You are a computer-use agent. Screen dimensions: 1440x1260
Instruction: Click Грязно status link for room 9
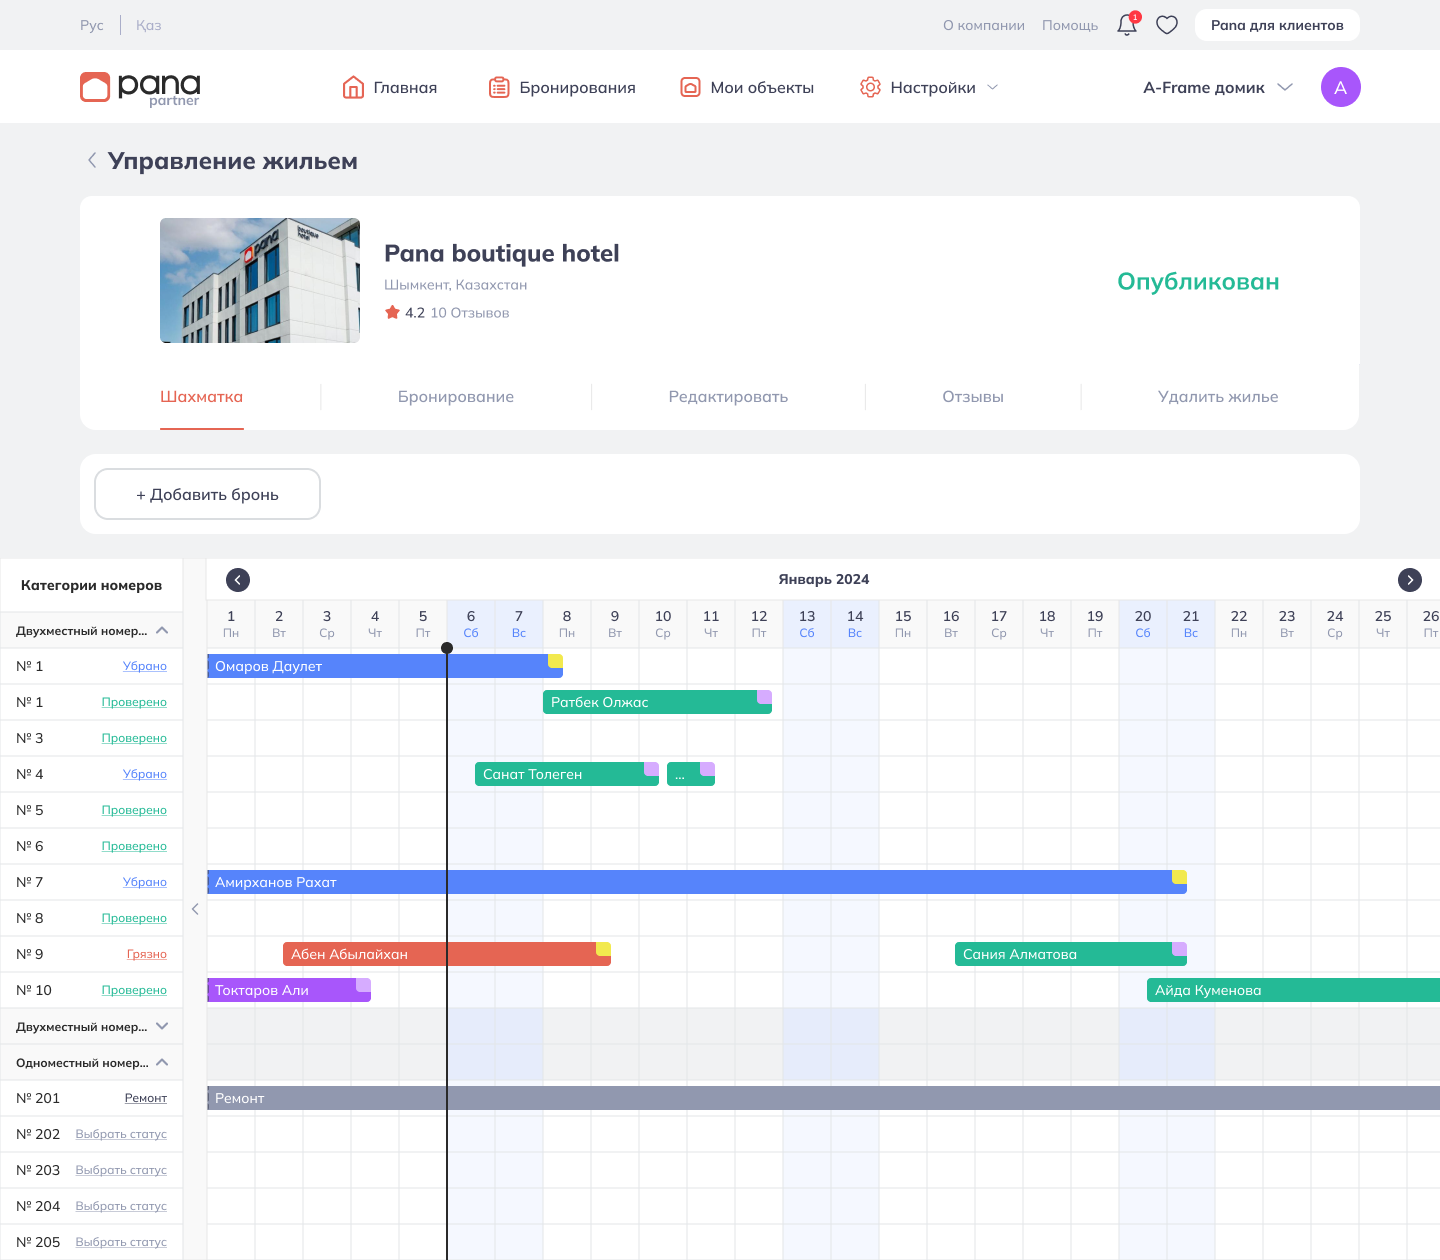coord(146,954)
